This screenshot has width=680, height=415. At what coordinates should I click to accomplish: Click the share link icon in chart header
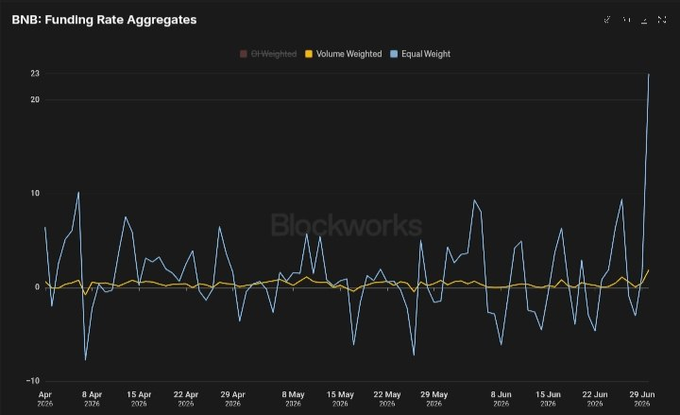[607, 20]
